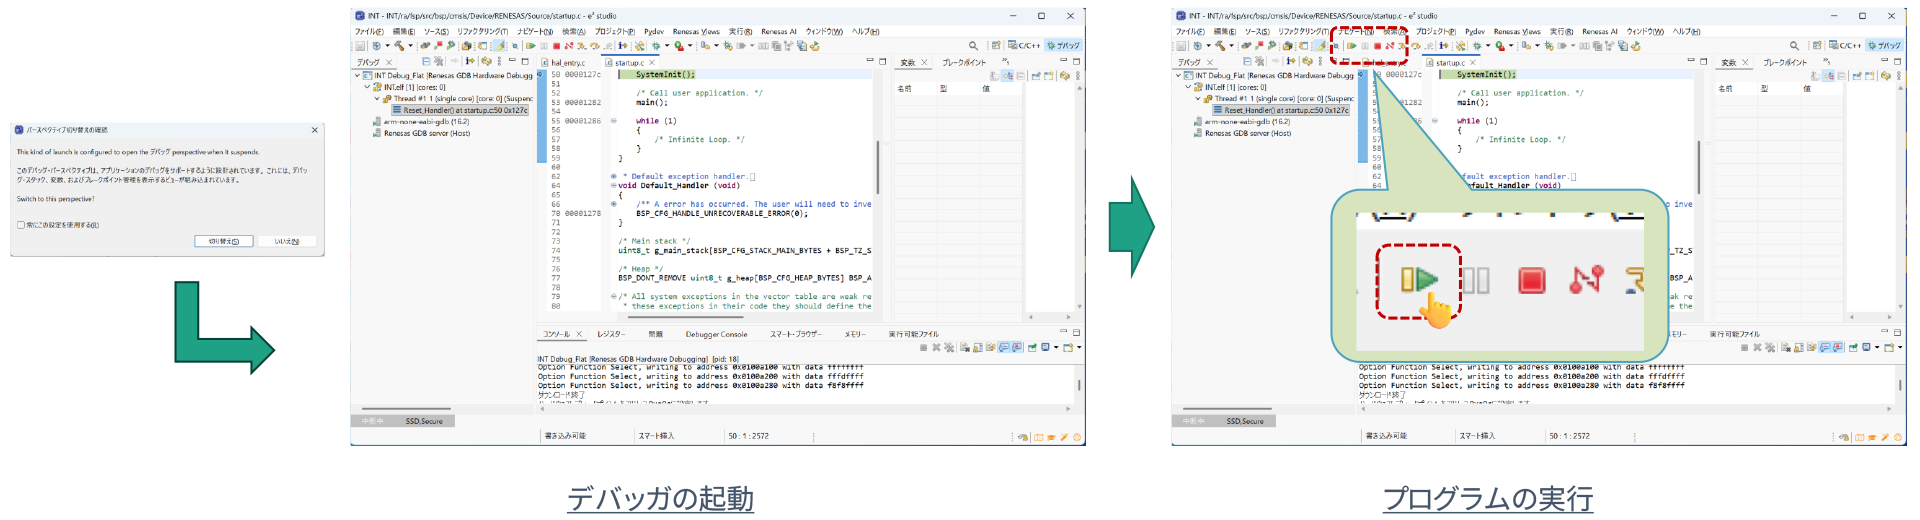The height and width of the screenshot is (520, 1920).
Task: Click the 切り替え(S) button in dialog
Action: [223, 241]
